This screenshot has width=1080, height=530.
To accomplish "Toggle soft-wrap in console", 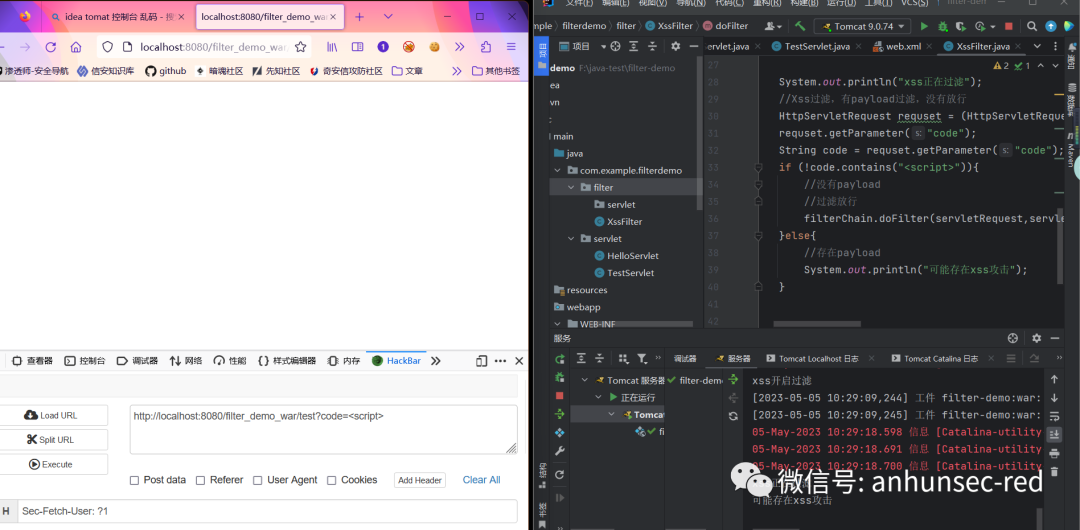I will pos(1054,416).
